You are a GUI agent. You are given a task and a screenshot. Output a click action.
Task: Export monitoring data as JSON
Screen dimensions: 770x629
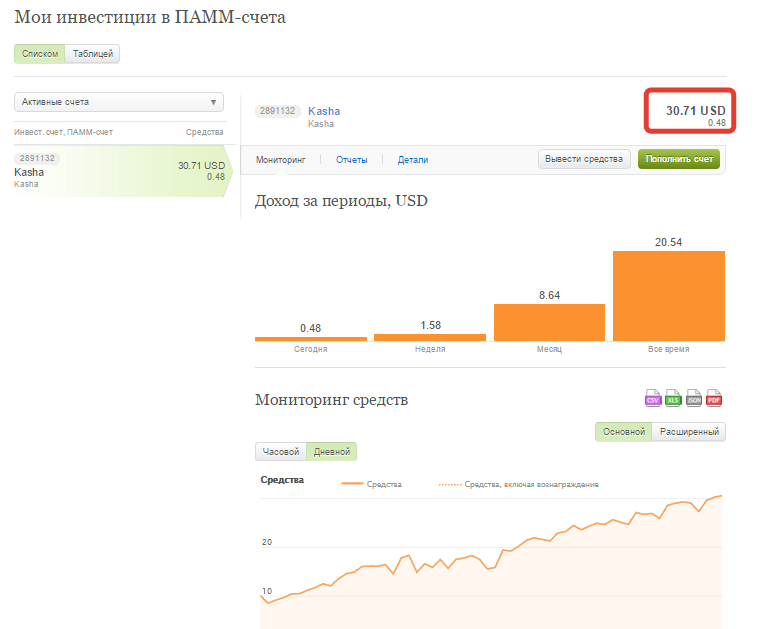693,398
